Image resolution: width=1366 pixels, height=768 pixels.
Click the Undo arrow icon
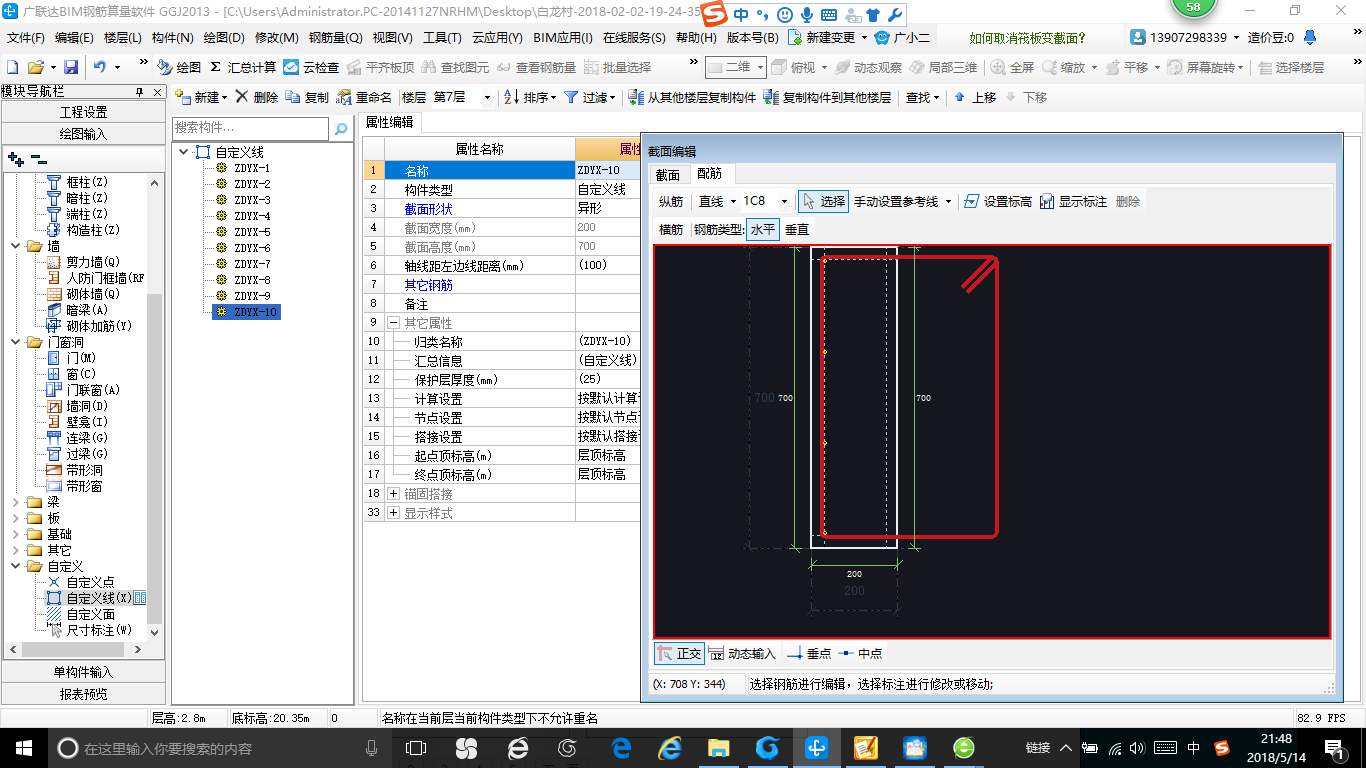point(100,67)
